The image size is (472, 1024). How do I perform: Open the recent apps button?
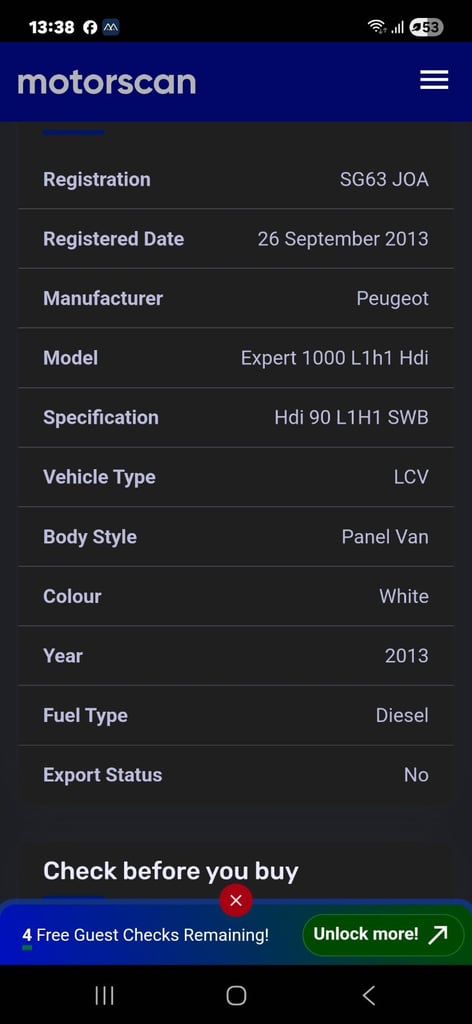(104, 995)
